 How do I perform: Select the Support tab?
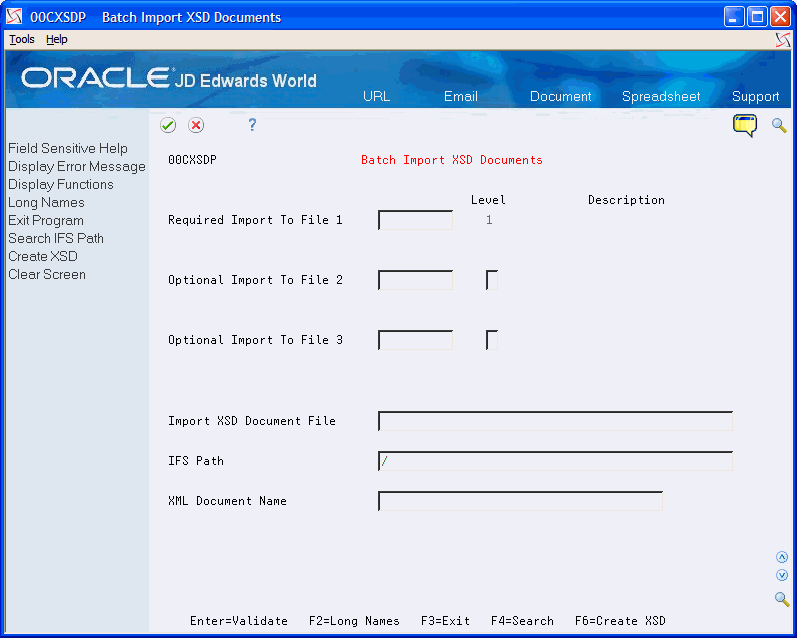point(755,97)
